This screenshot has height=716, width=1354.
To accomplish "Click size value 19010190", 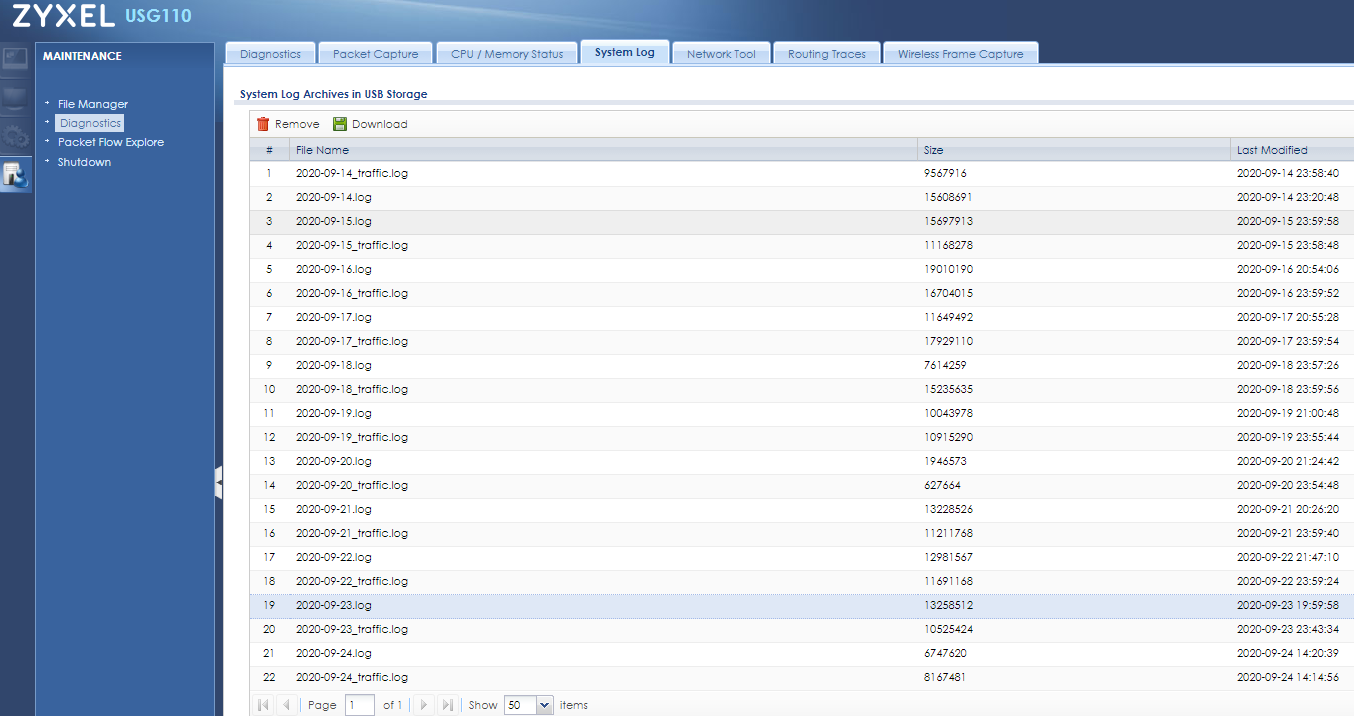I will 948,269.
